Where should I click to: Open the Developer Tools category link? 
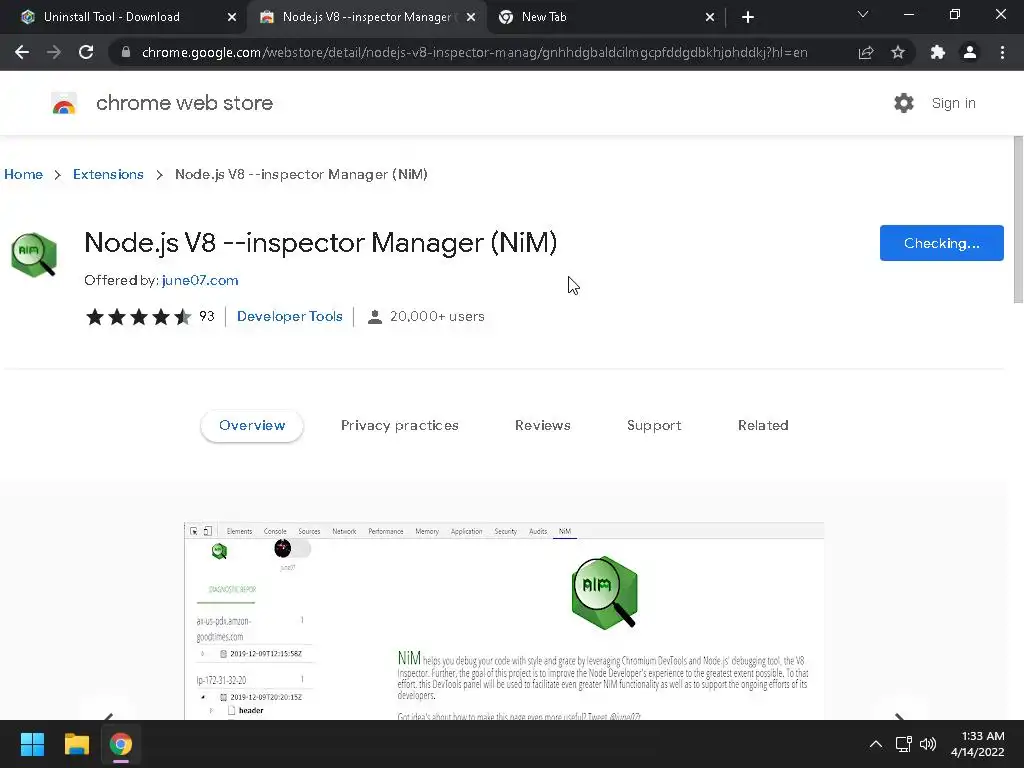click(290, 316)
